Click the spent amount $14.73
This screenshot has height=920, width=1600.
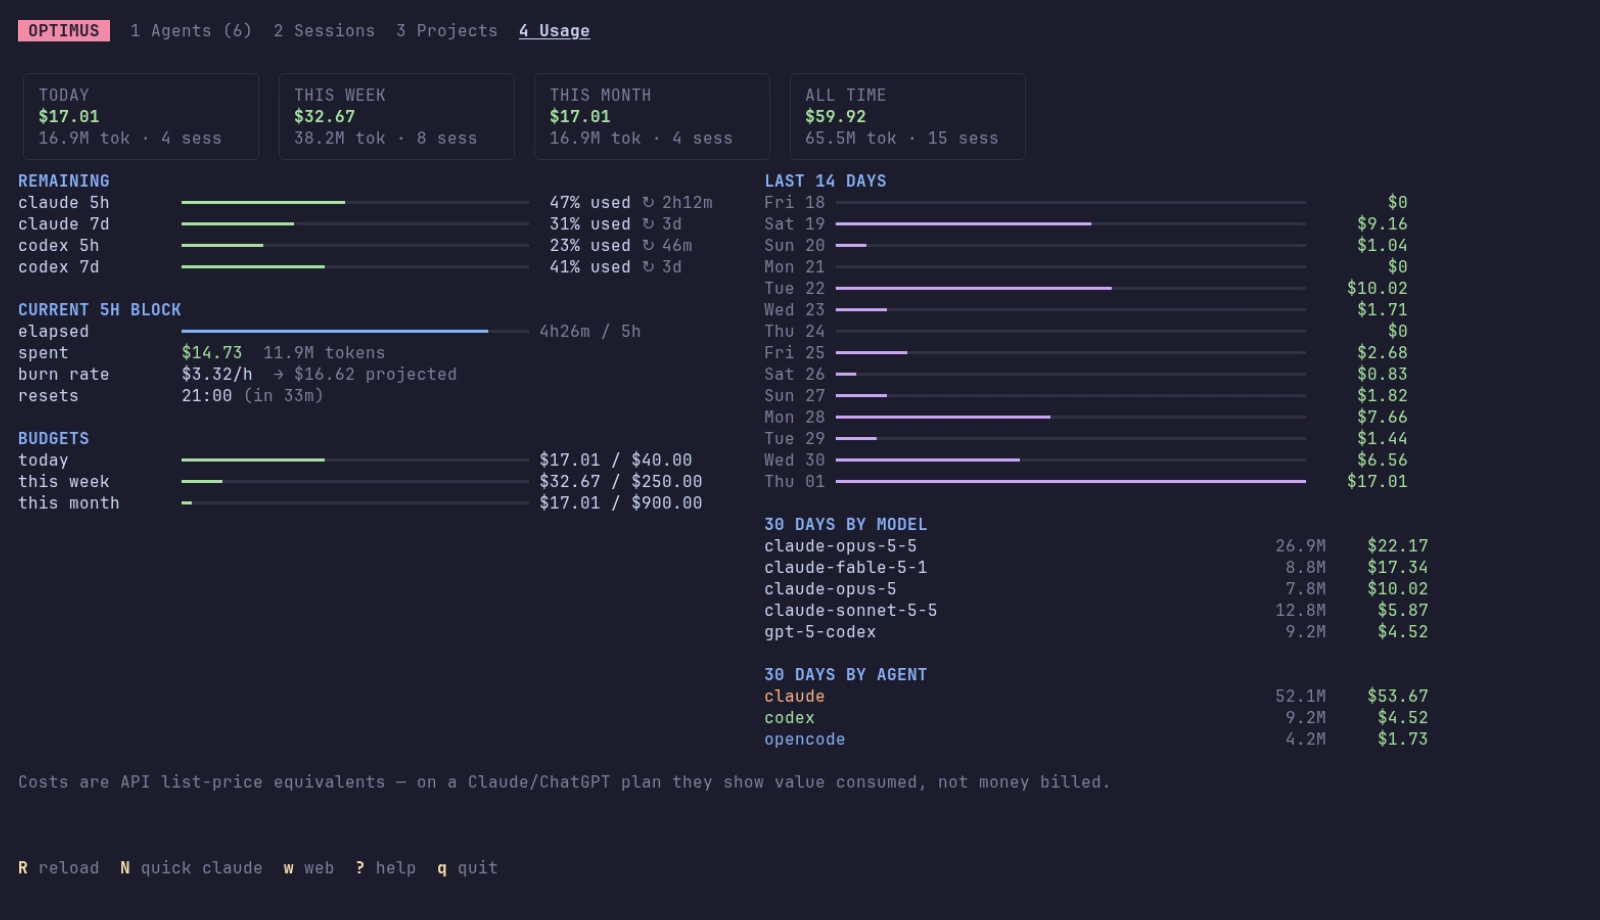[x=212, y=353]
